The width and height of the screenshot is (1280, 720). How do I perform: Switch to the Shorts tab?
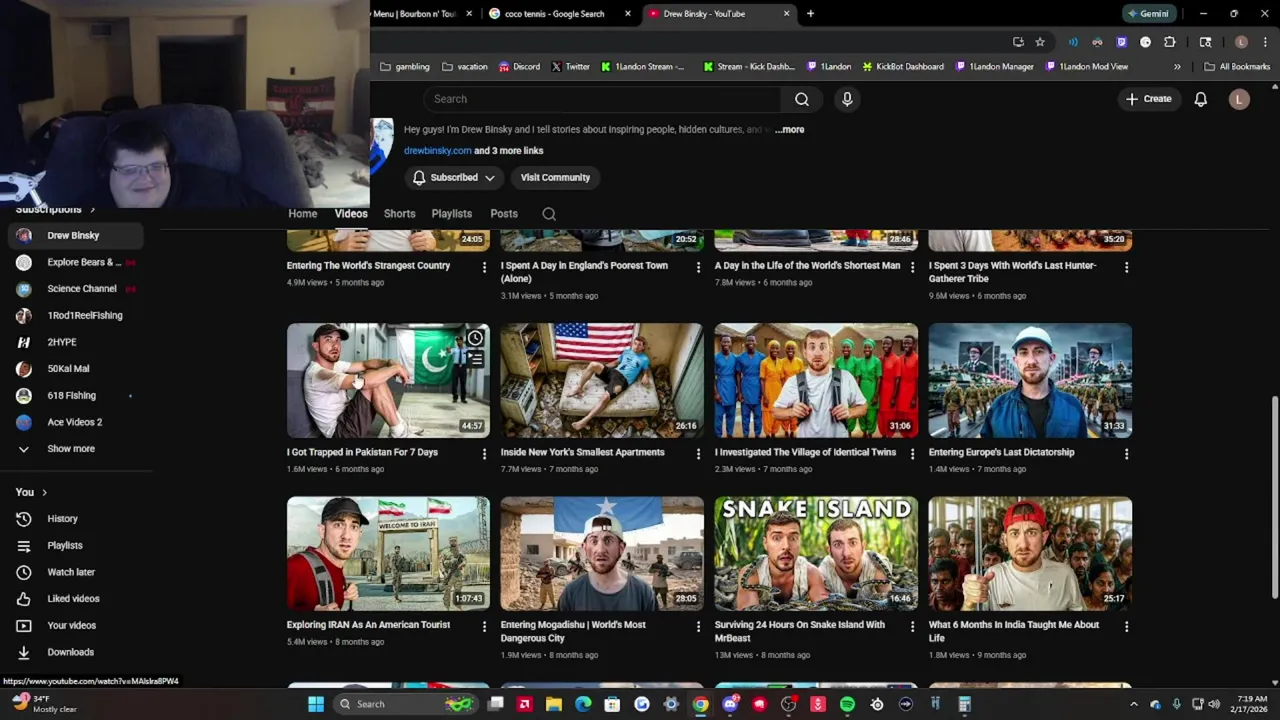399,214
